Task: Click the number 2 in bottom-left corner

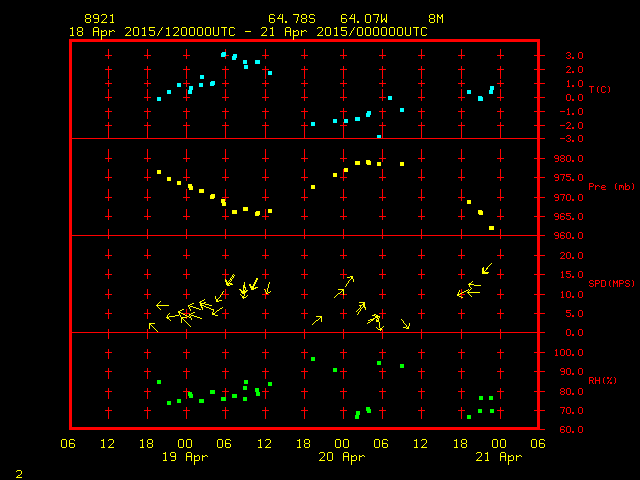Action: tap(18, 472)
